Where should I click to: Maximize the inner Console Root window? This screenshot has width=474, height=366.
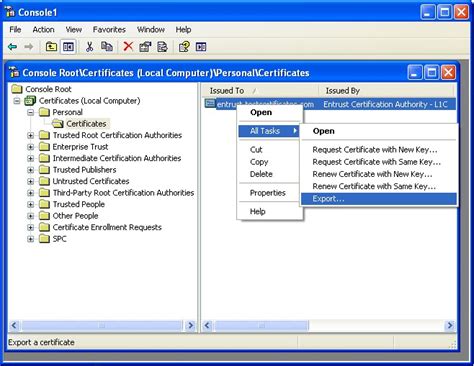pyautogui.click(x=432, y=72)
